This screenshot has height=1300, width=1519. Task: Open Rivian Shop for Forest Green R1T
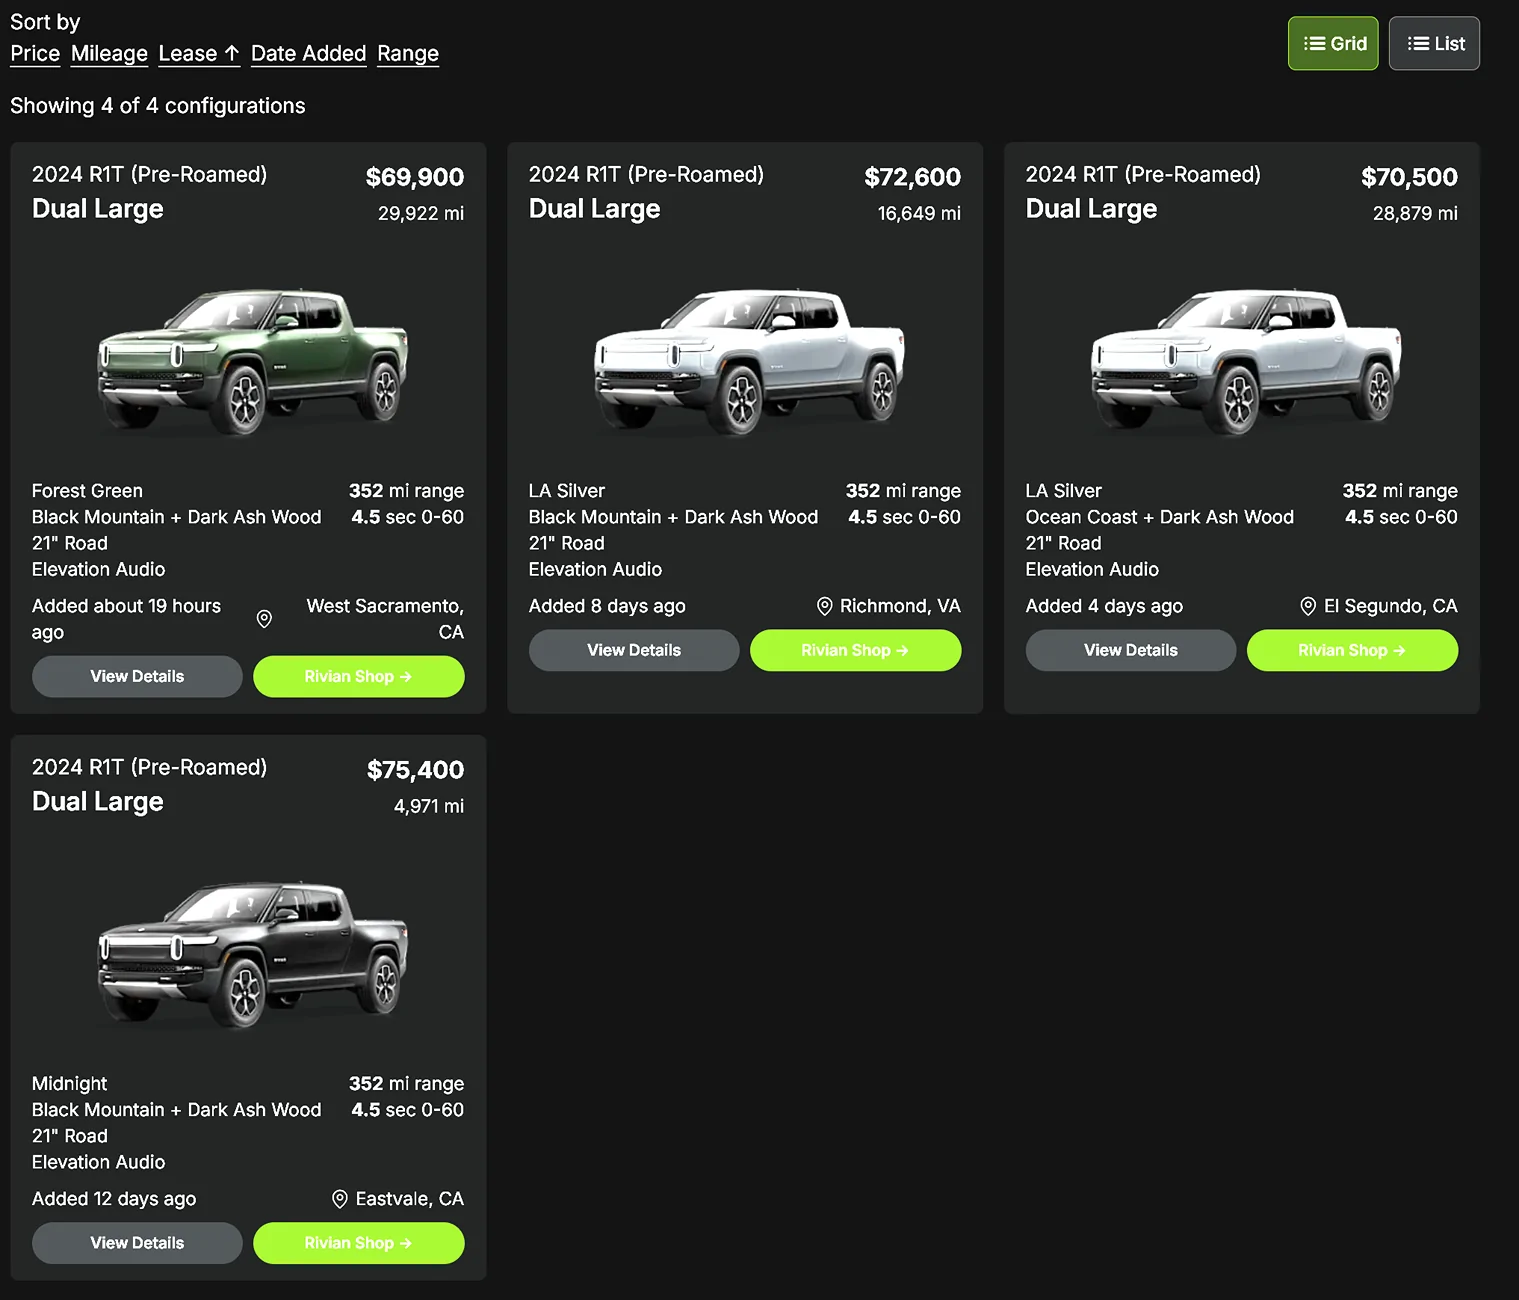tap(359, 677)
